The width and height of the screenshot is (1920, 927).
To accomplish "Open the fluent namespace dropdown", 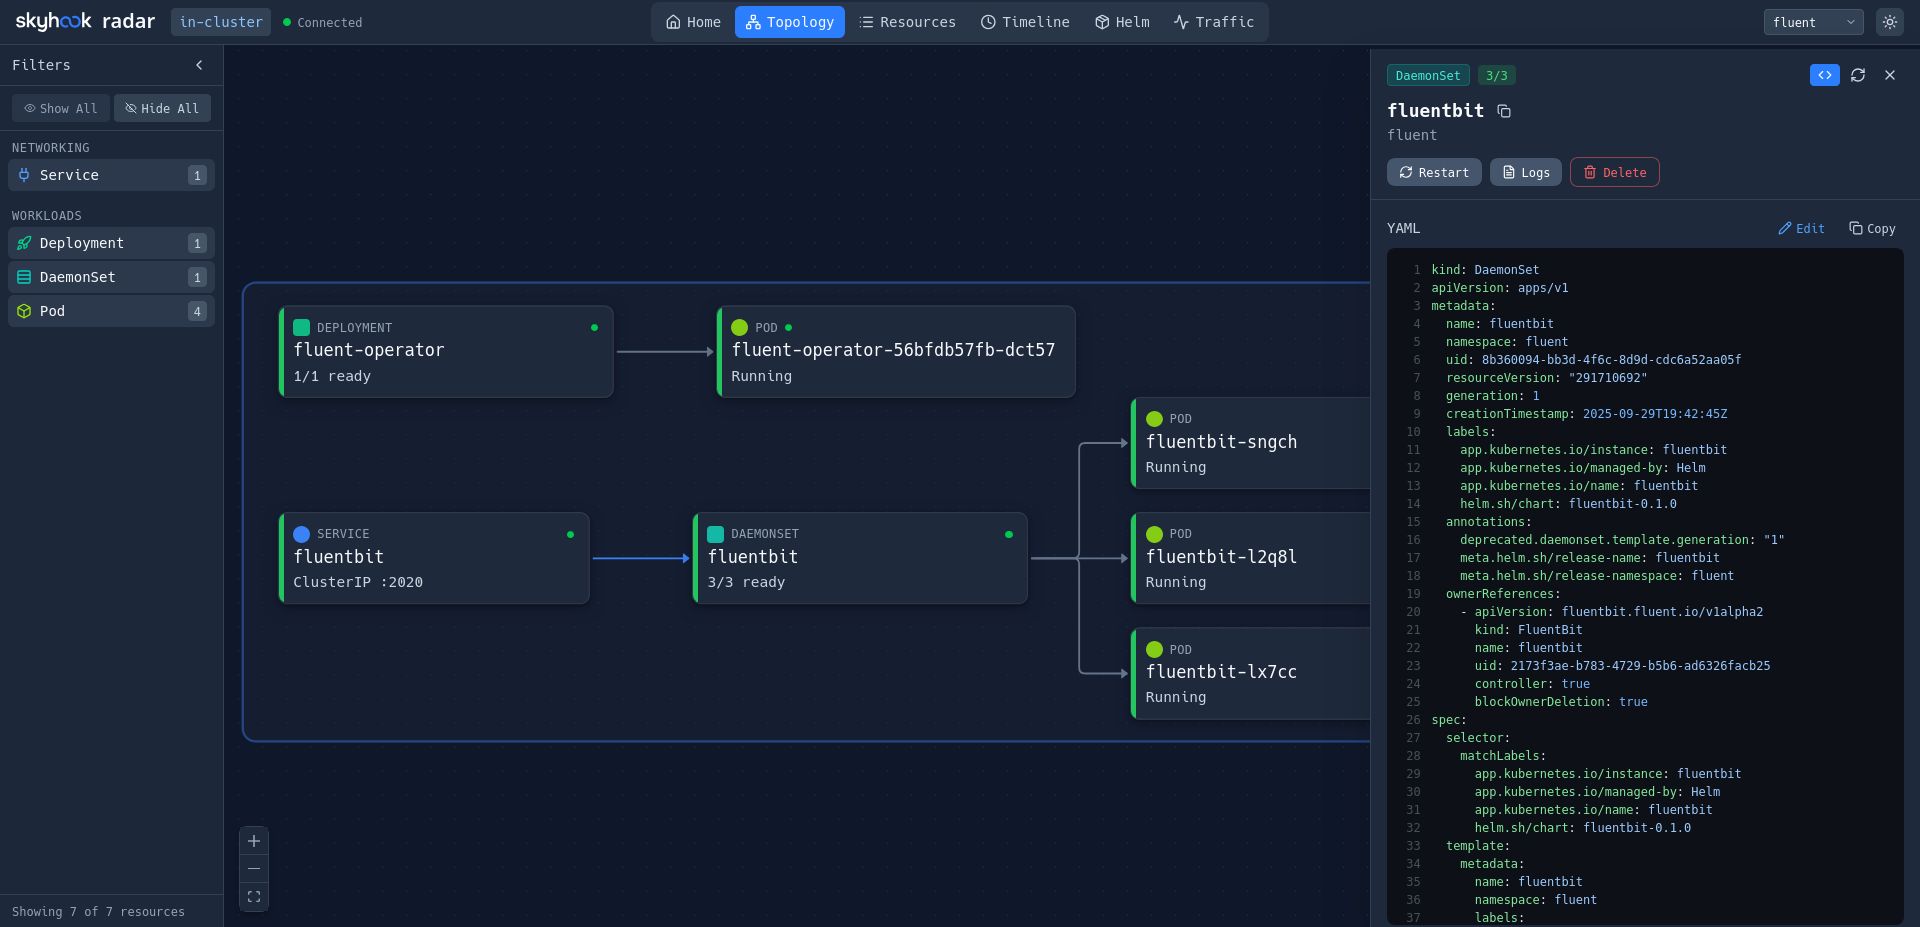I will 1813,22.
